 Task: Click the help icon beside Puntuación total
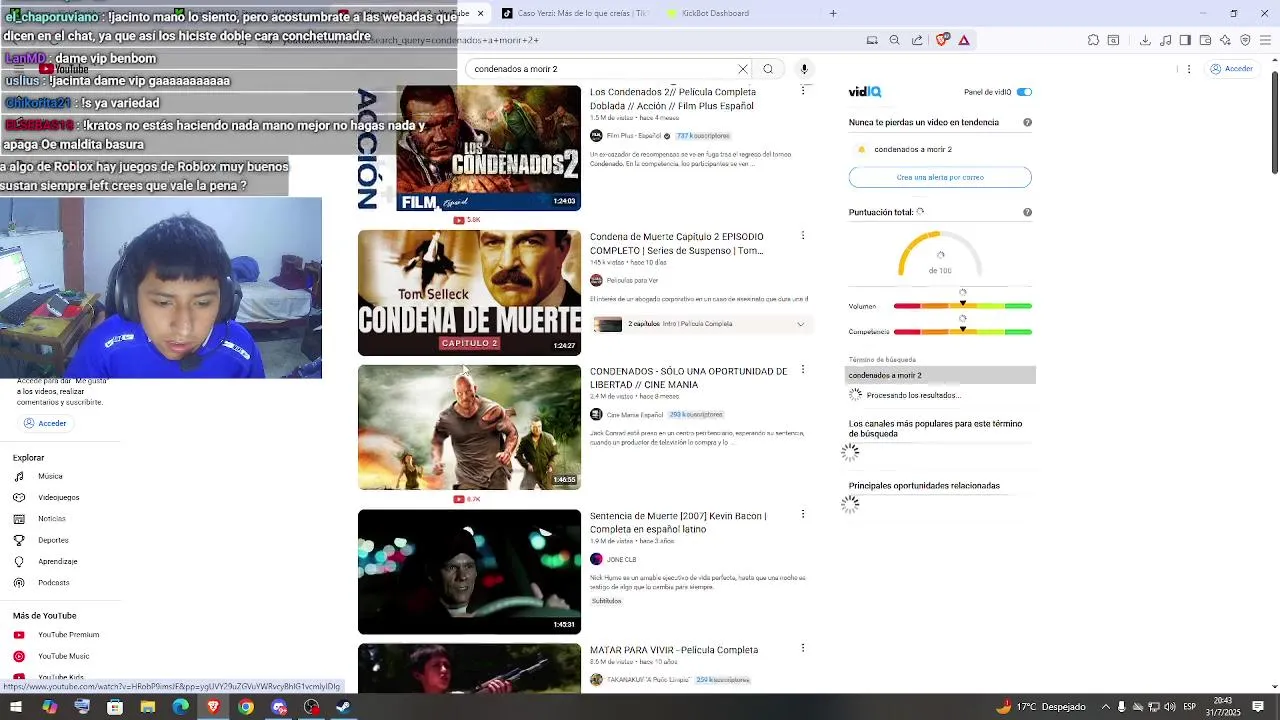[1027, 212]
